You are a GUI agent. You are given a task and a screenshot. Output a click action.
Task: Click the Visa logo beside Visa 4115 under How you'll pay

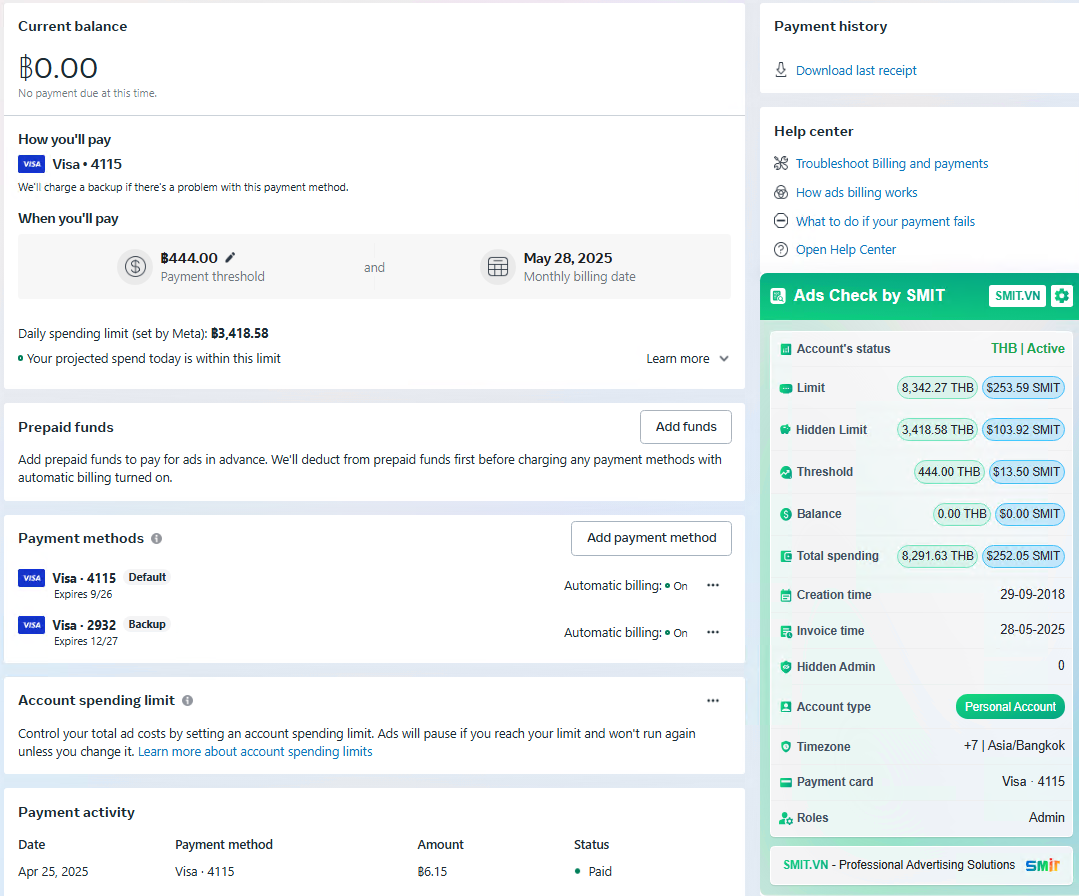[32, 164]
